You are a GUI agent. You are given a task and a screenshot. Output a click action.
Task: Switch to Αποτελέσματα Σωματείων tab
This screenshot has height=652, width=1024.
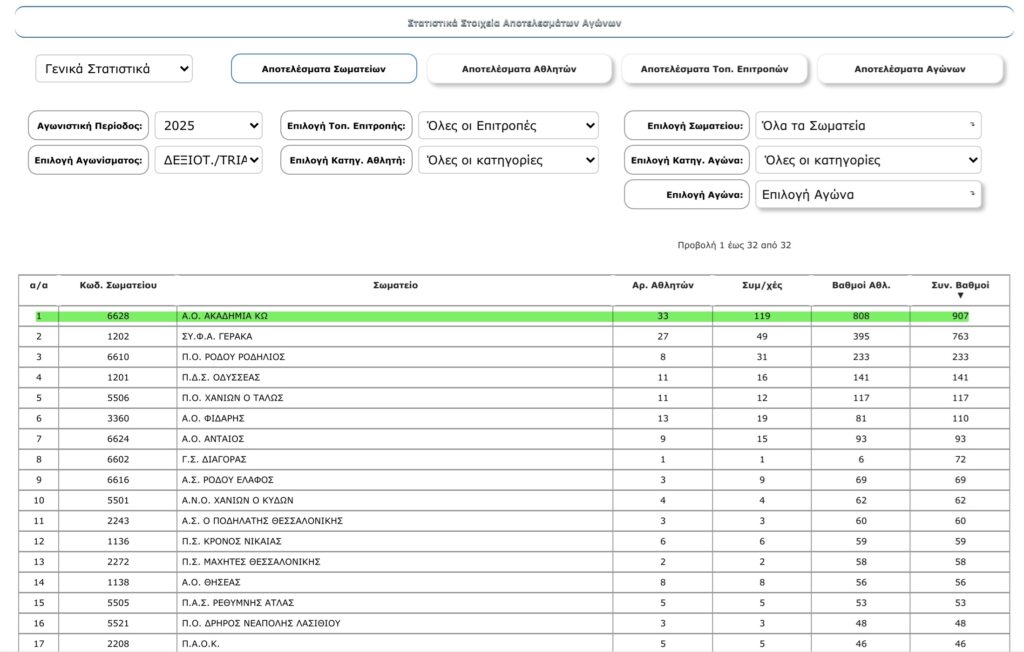click(x=324, y=69)
